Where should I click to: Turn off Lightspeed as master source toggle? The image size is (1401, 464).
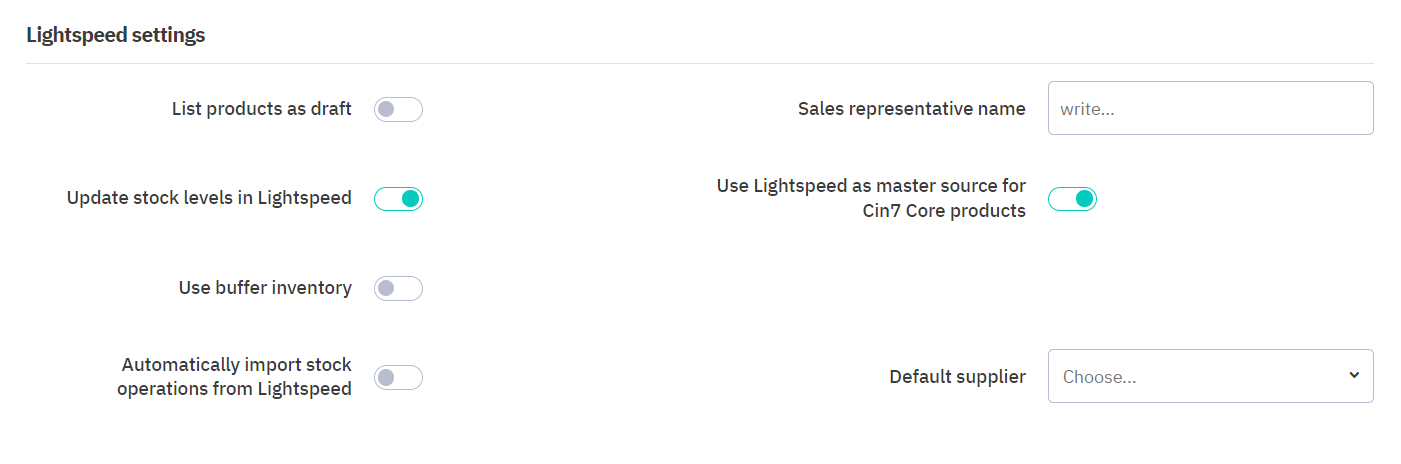[x=1072, y=199]
